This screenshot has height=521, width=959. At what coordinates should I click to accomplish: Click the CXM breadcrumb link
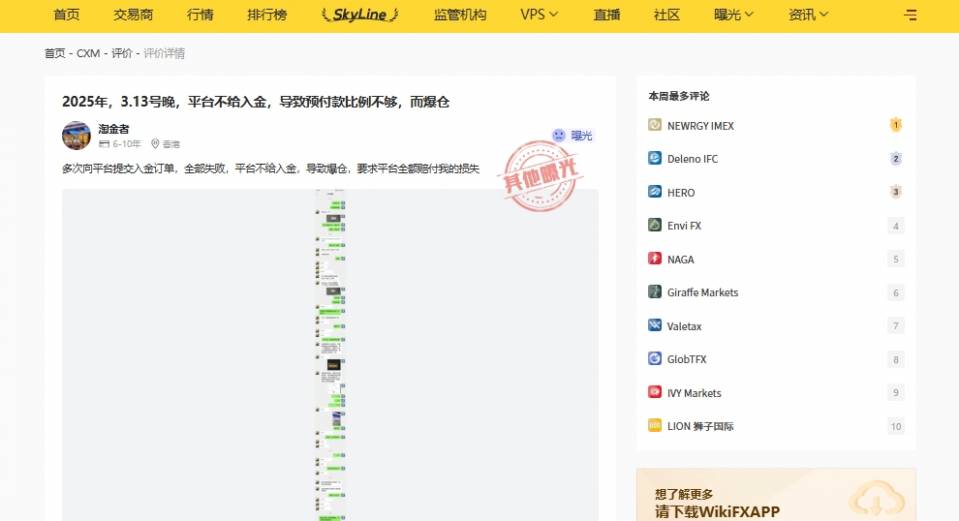pyautogui.click(x=88, y=53)
